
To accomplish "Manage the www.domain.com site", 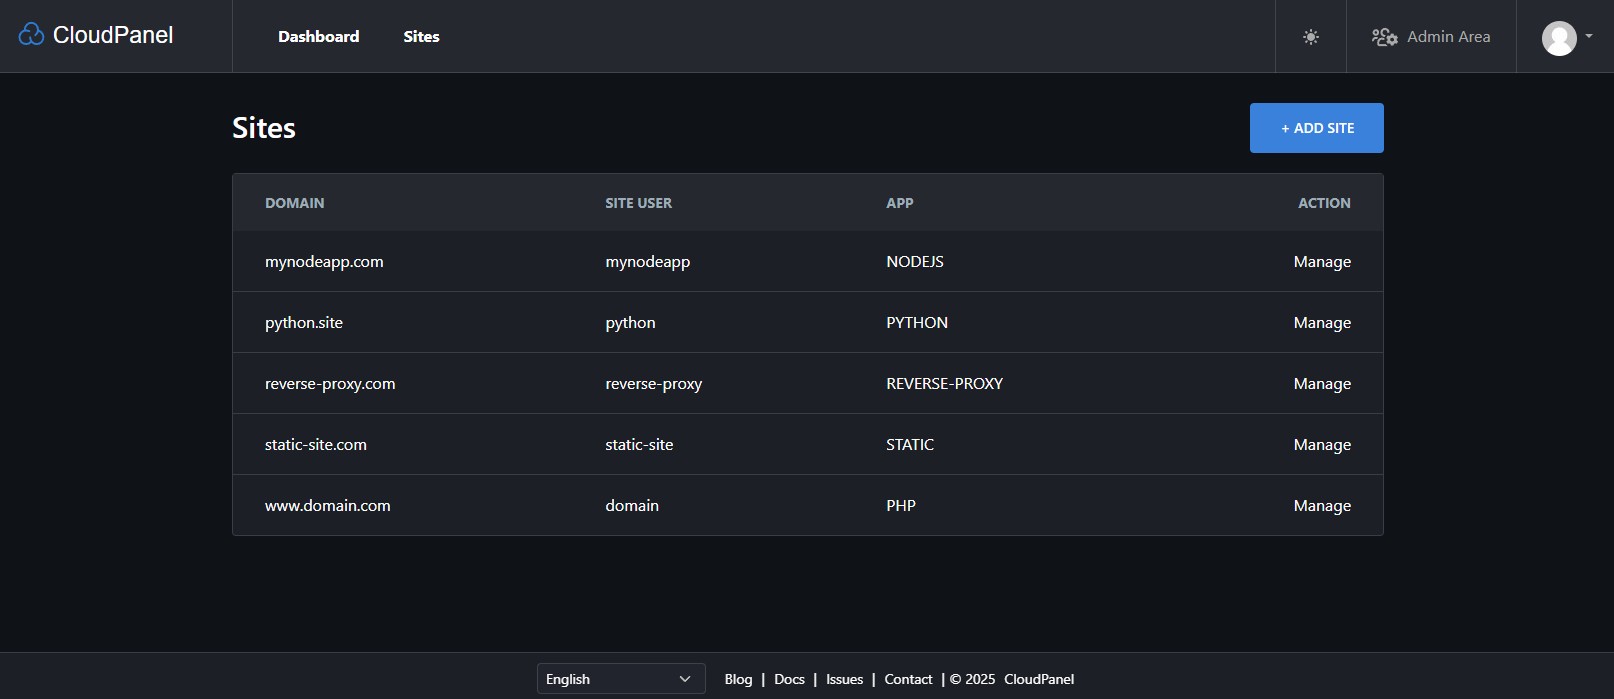I will click(1322, 506).
